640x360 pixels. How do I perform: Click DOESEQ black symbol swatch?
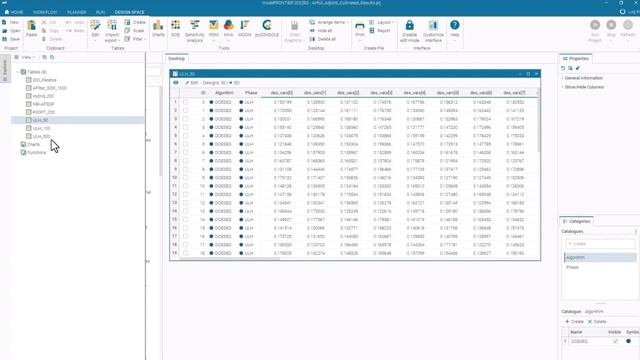tap(628, 341)
